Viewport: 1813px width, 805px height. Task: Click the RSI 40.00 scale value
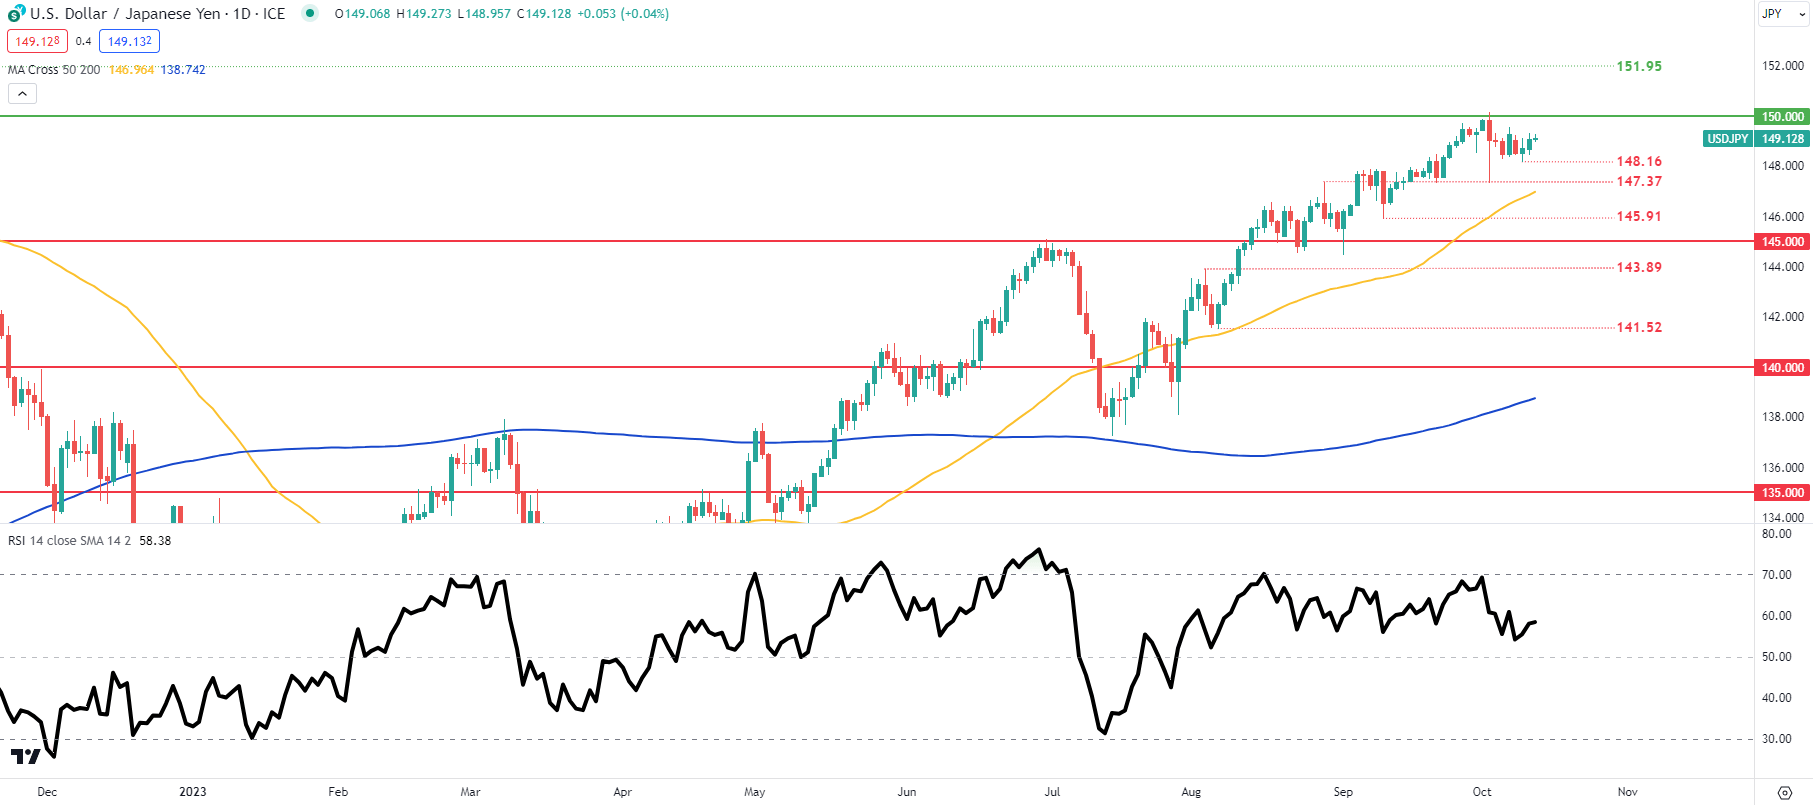[x=1777, y=698]
